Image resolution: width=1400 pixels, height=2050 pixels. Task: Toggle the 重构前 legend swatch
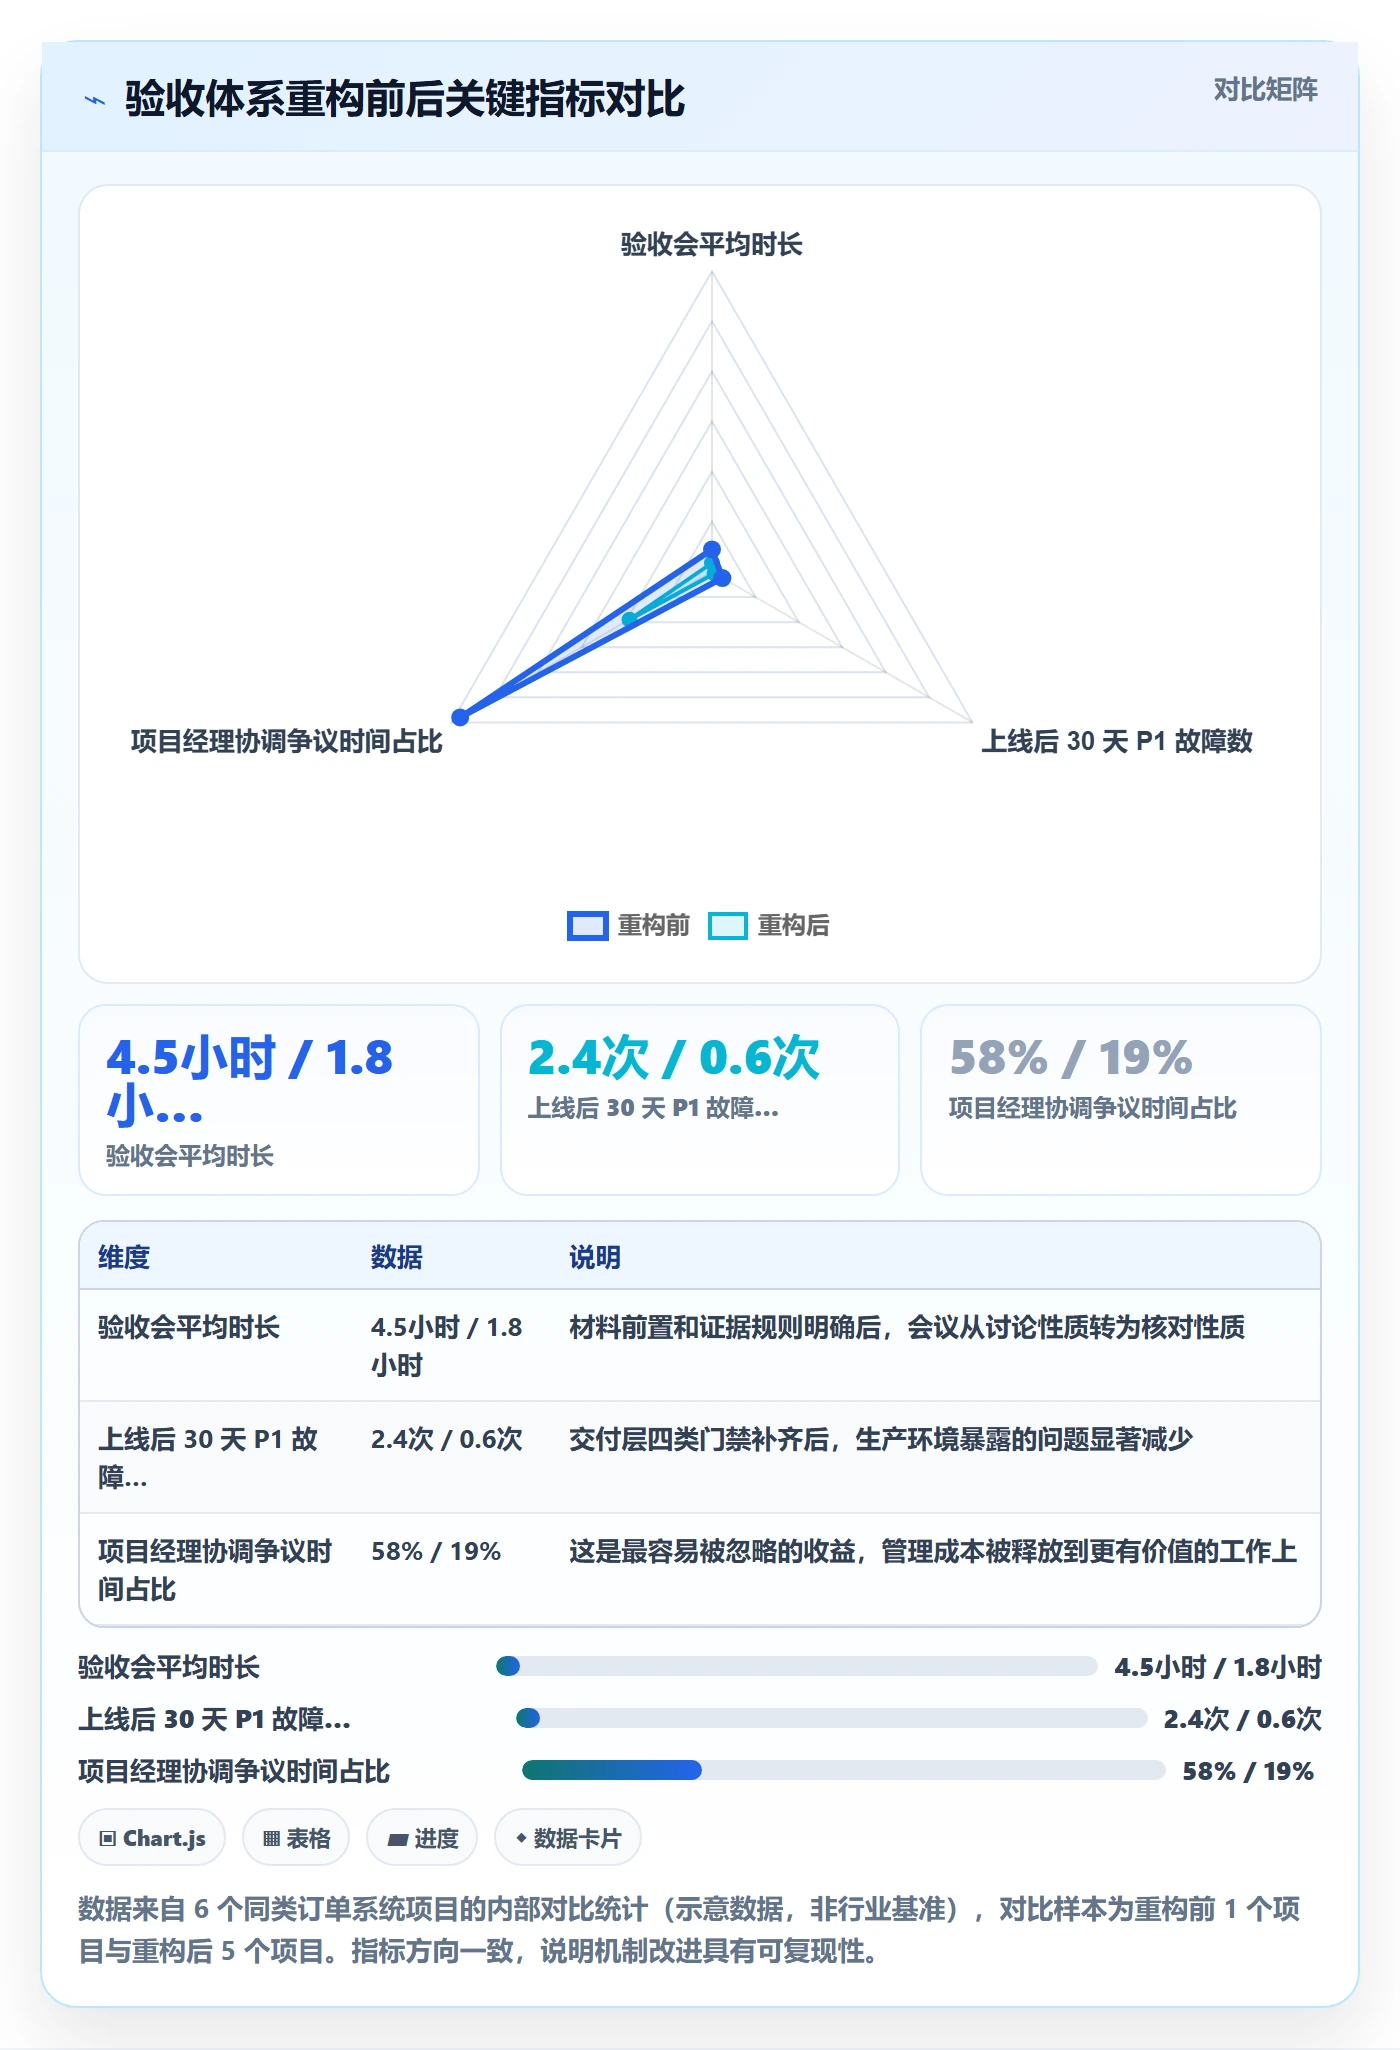(587, 926)
